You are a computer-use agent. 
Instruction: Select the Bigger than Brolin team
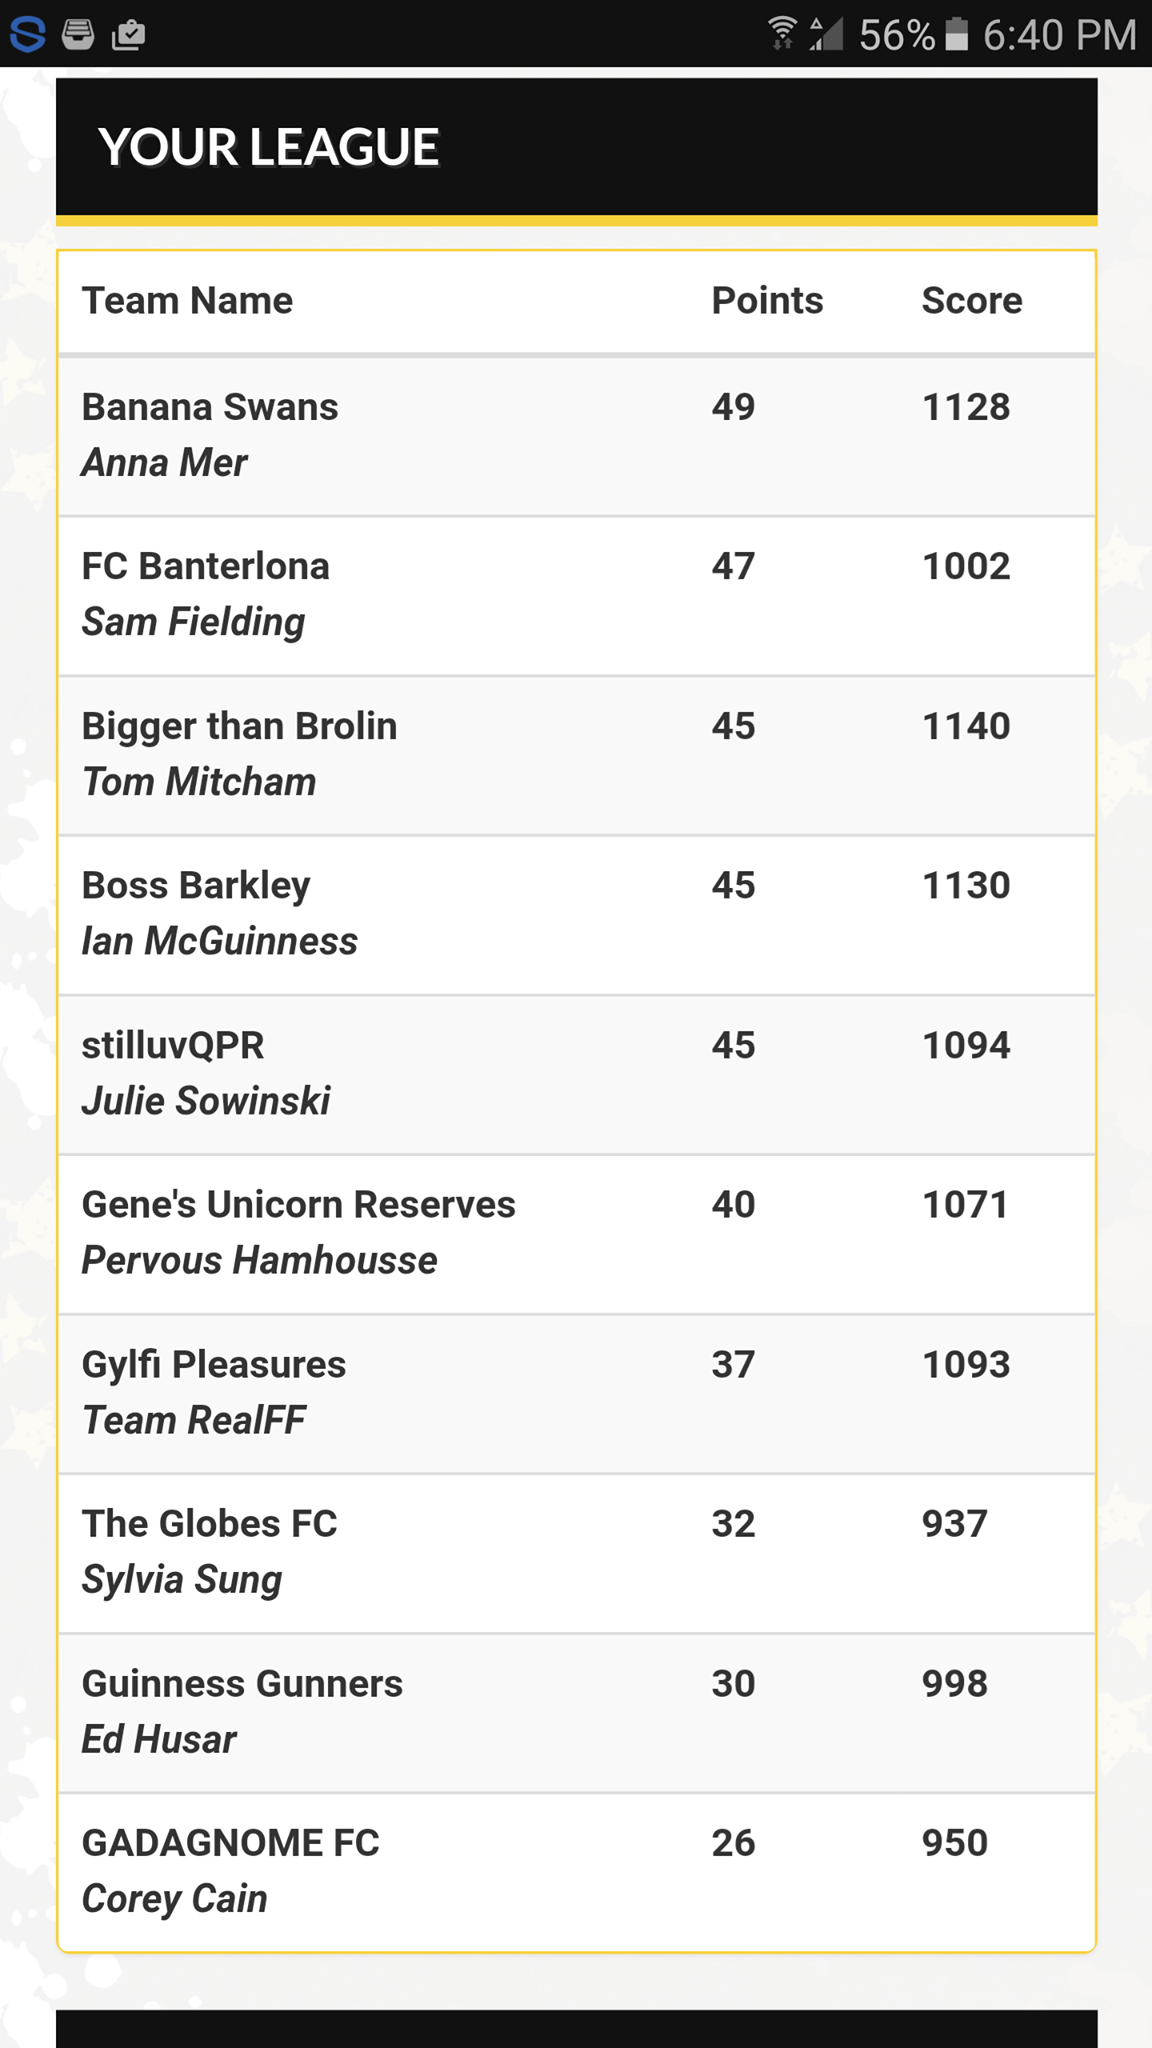[239, 727]
